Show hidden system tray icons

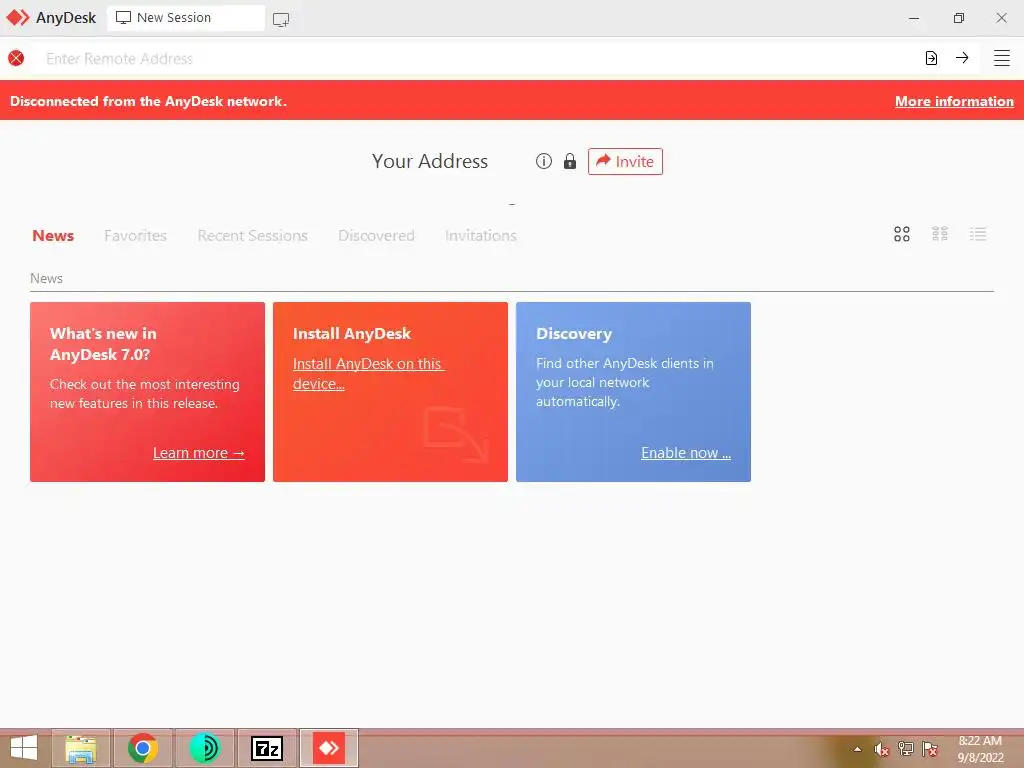coord(857,749)
